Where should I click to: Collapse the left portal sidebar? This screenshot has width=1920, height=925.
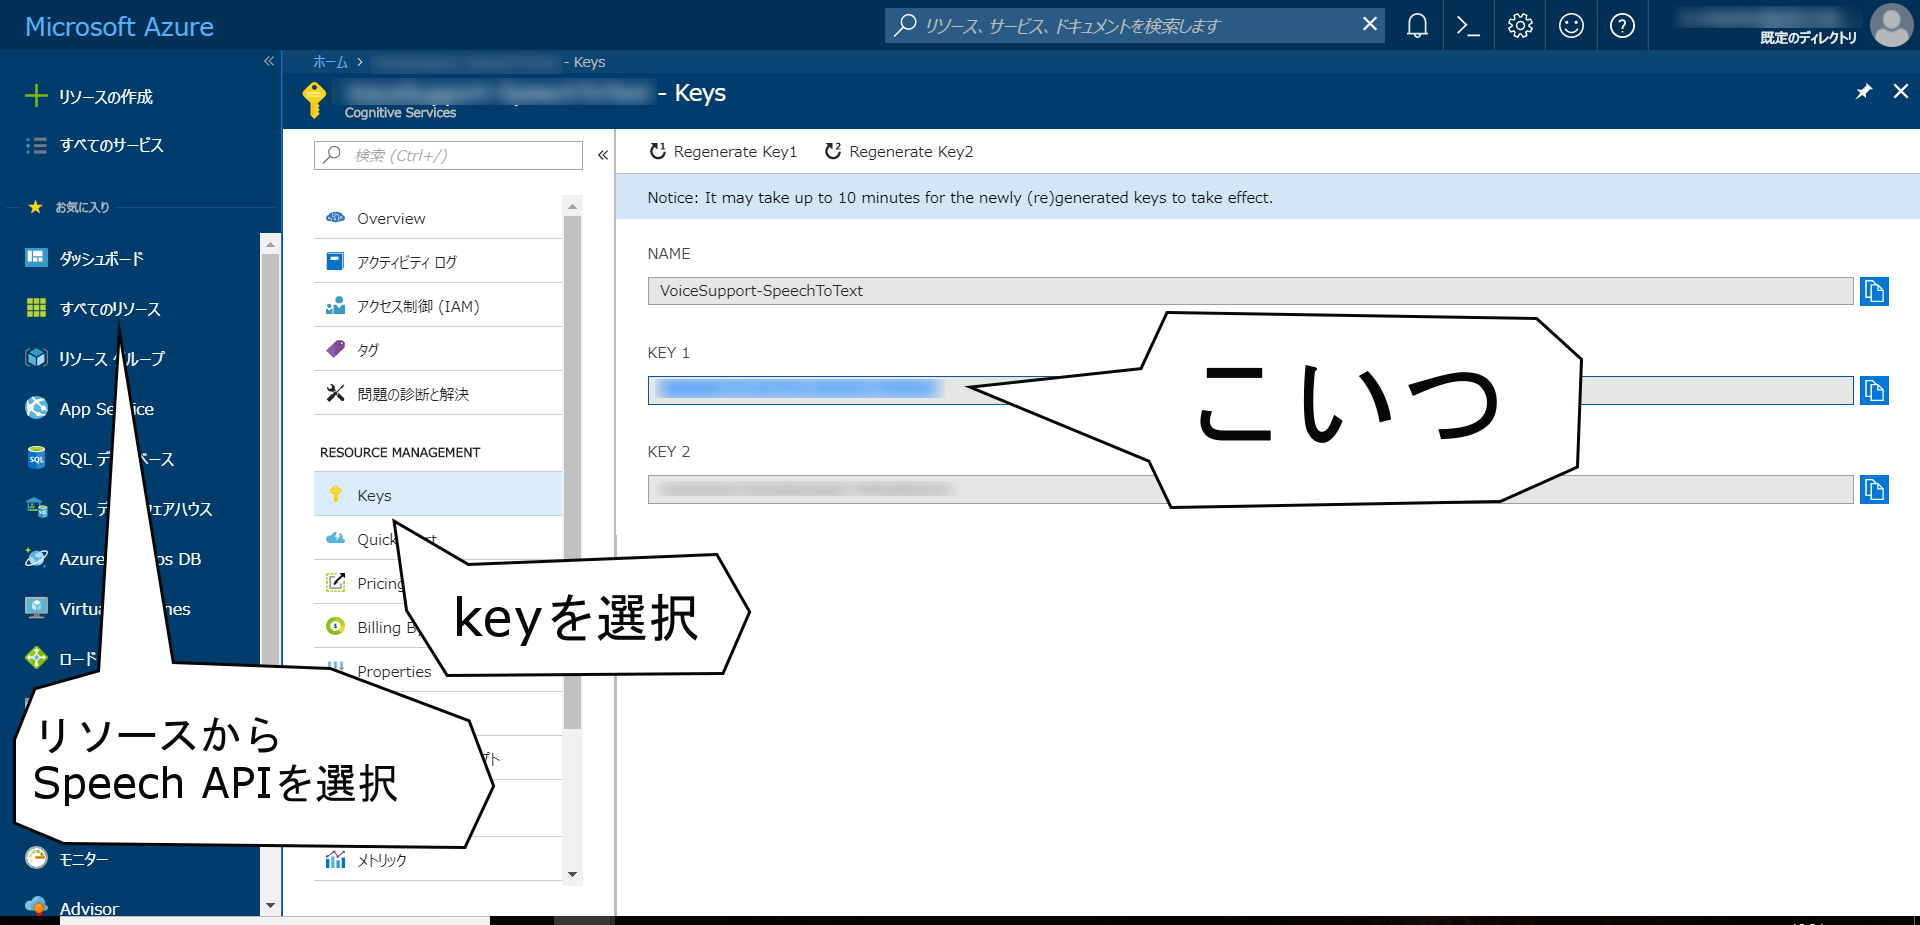pyautogui.click(x=268, y=61)
